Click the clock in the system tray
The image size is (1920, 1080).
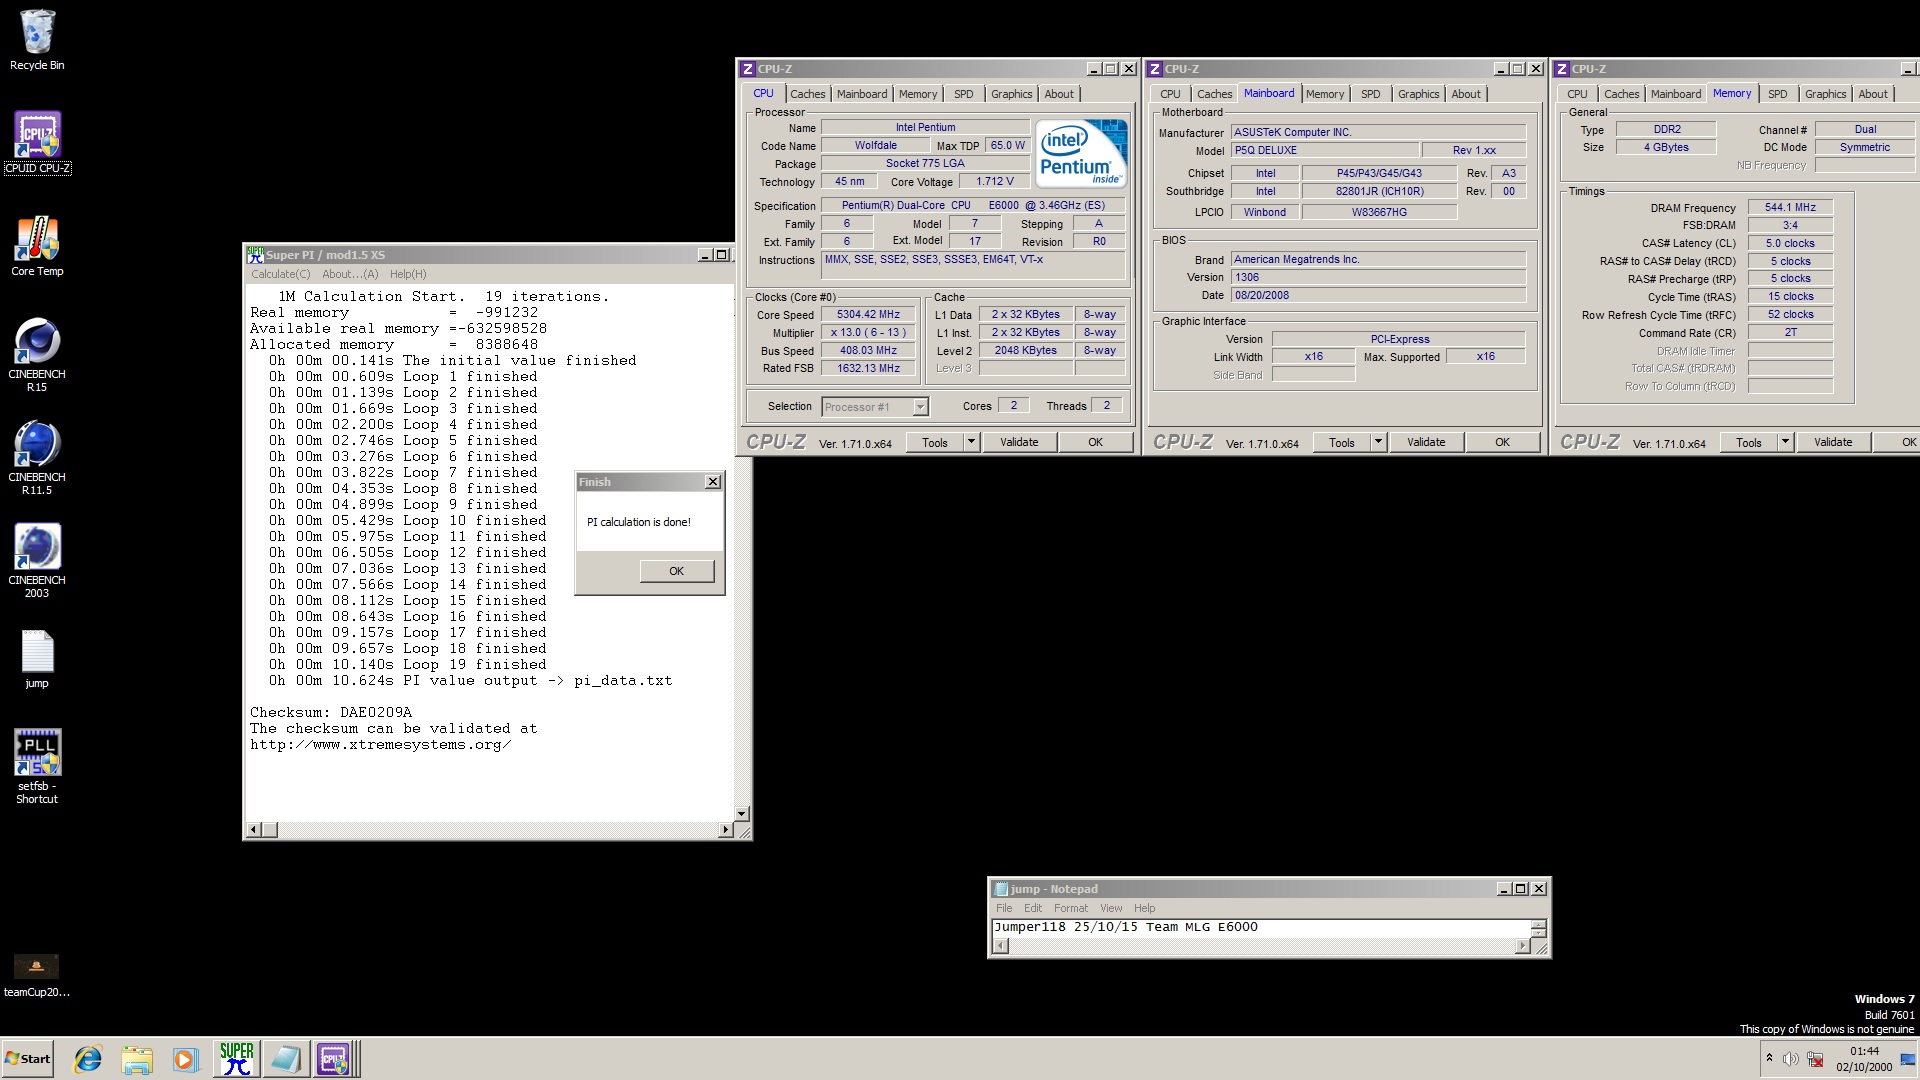[x=1864, y=1059]
